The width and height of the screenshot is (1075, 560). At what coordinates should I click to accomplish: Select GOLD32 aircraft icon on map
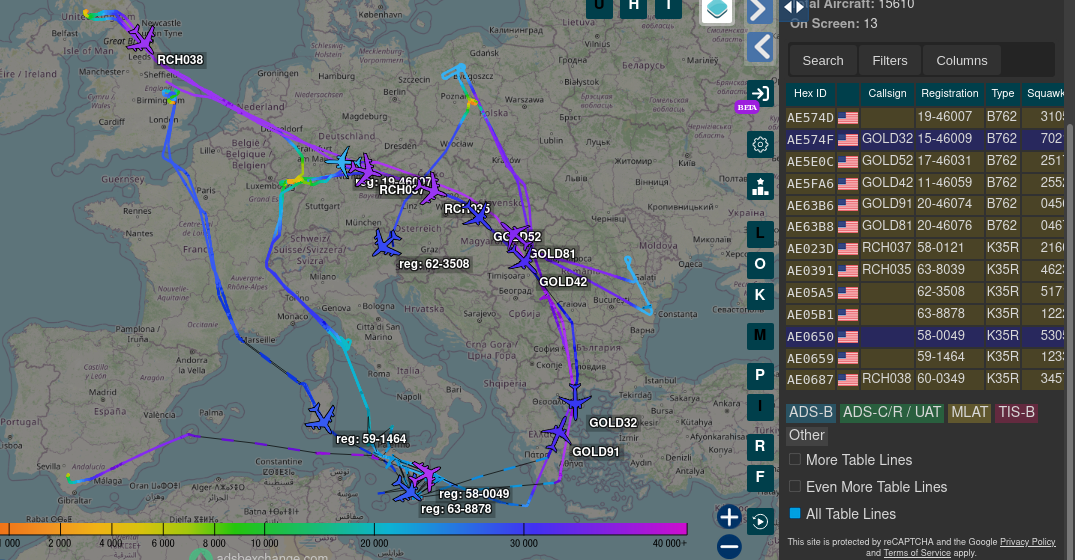[575, 400]
